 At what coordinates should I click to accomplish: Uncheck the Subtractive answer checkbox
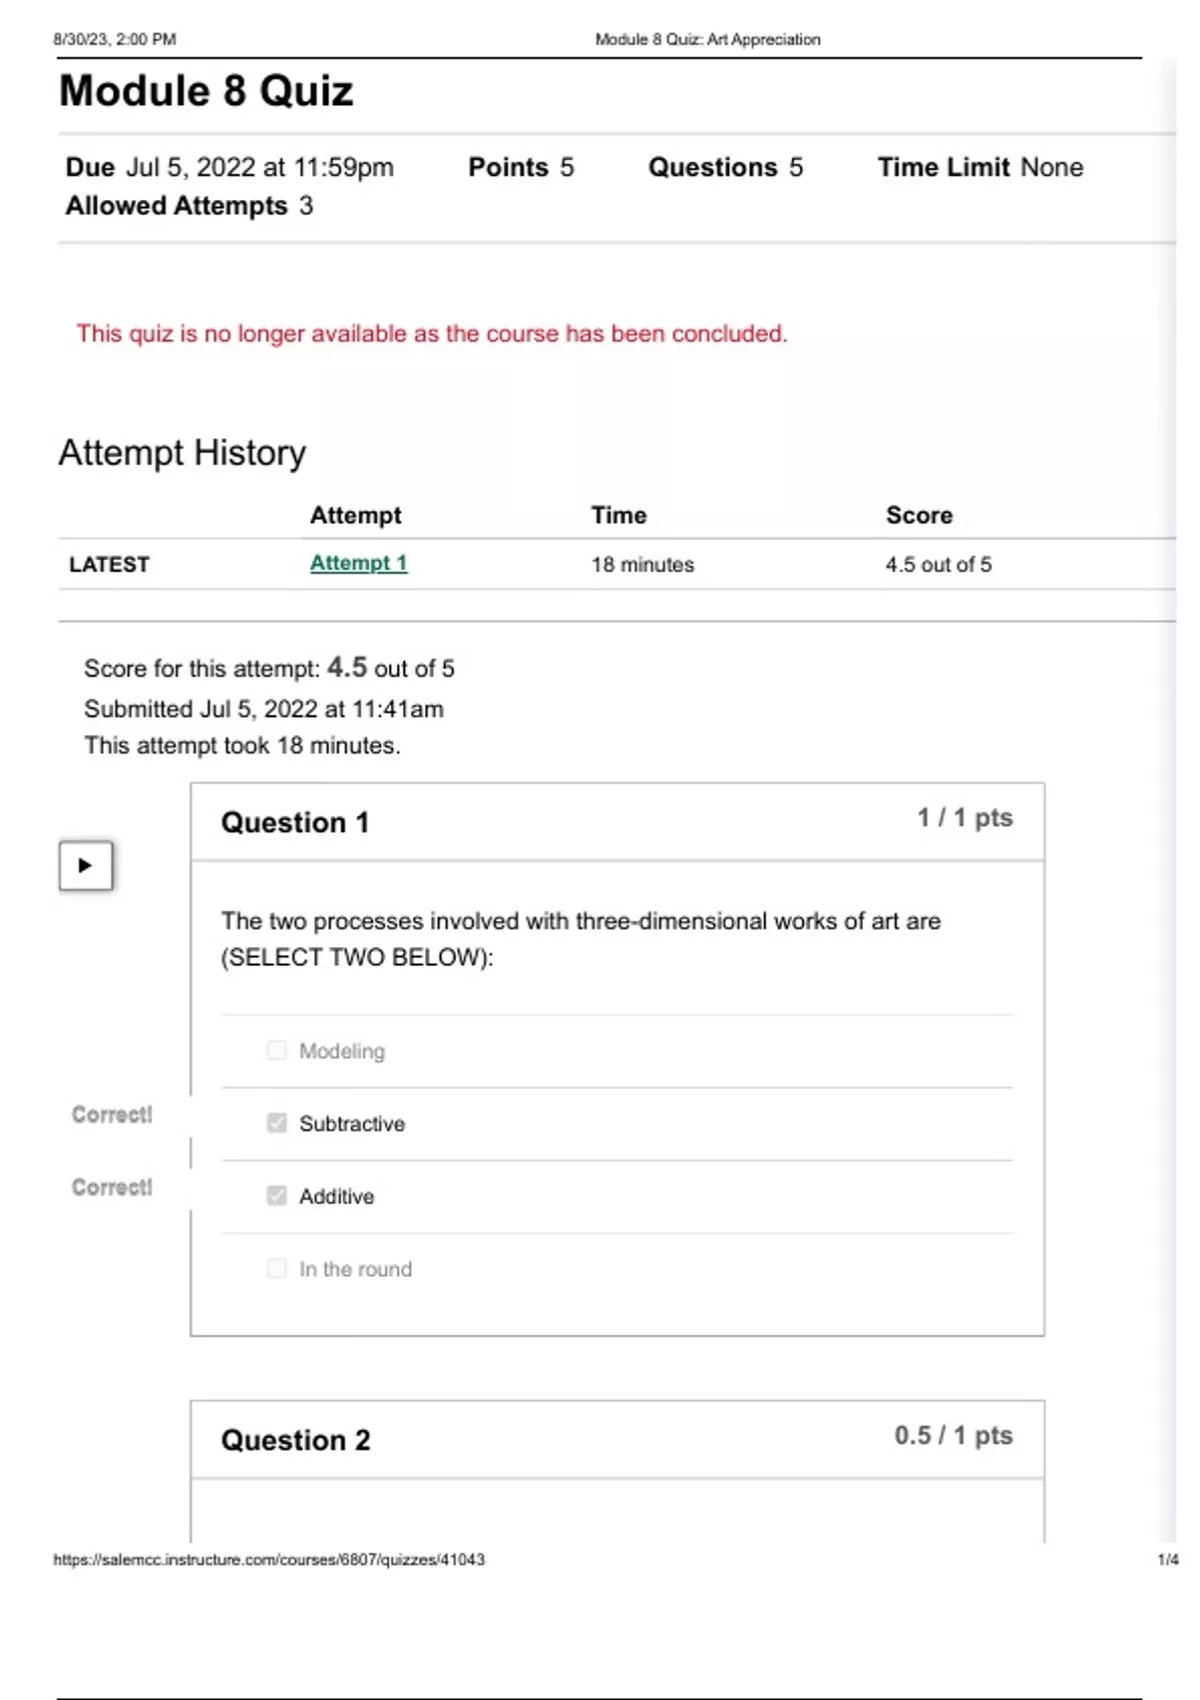pos(277,1123)
